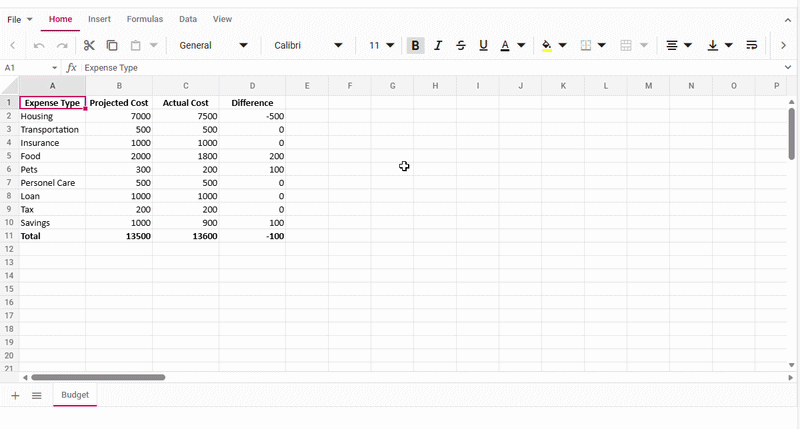Viewport: 800px width, 429px height.
Task: Toggle bold formatting
Action: (x=415, y=45)
